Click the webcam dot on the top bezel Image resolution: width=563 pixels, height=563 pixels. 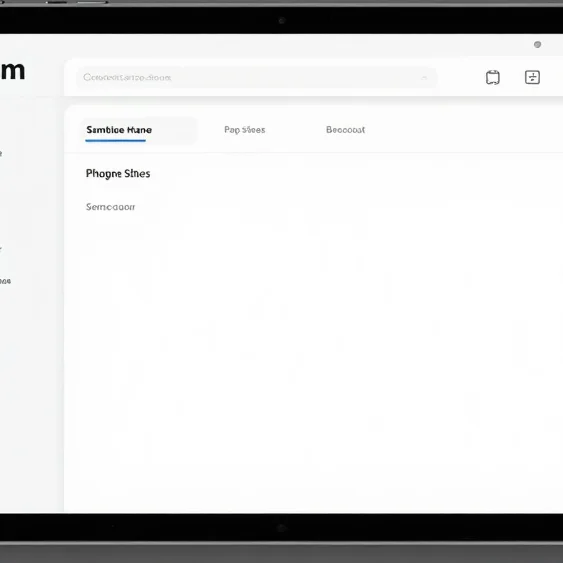point(282,21)
